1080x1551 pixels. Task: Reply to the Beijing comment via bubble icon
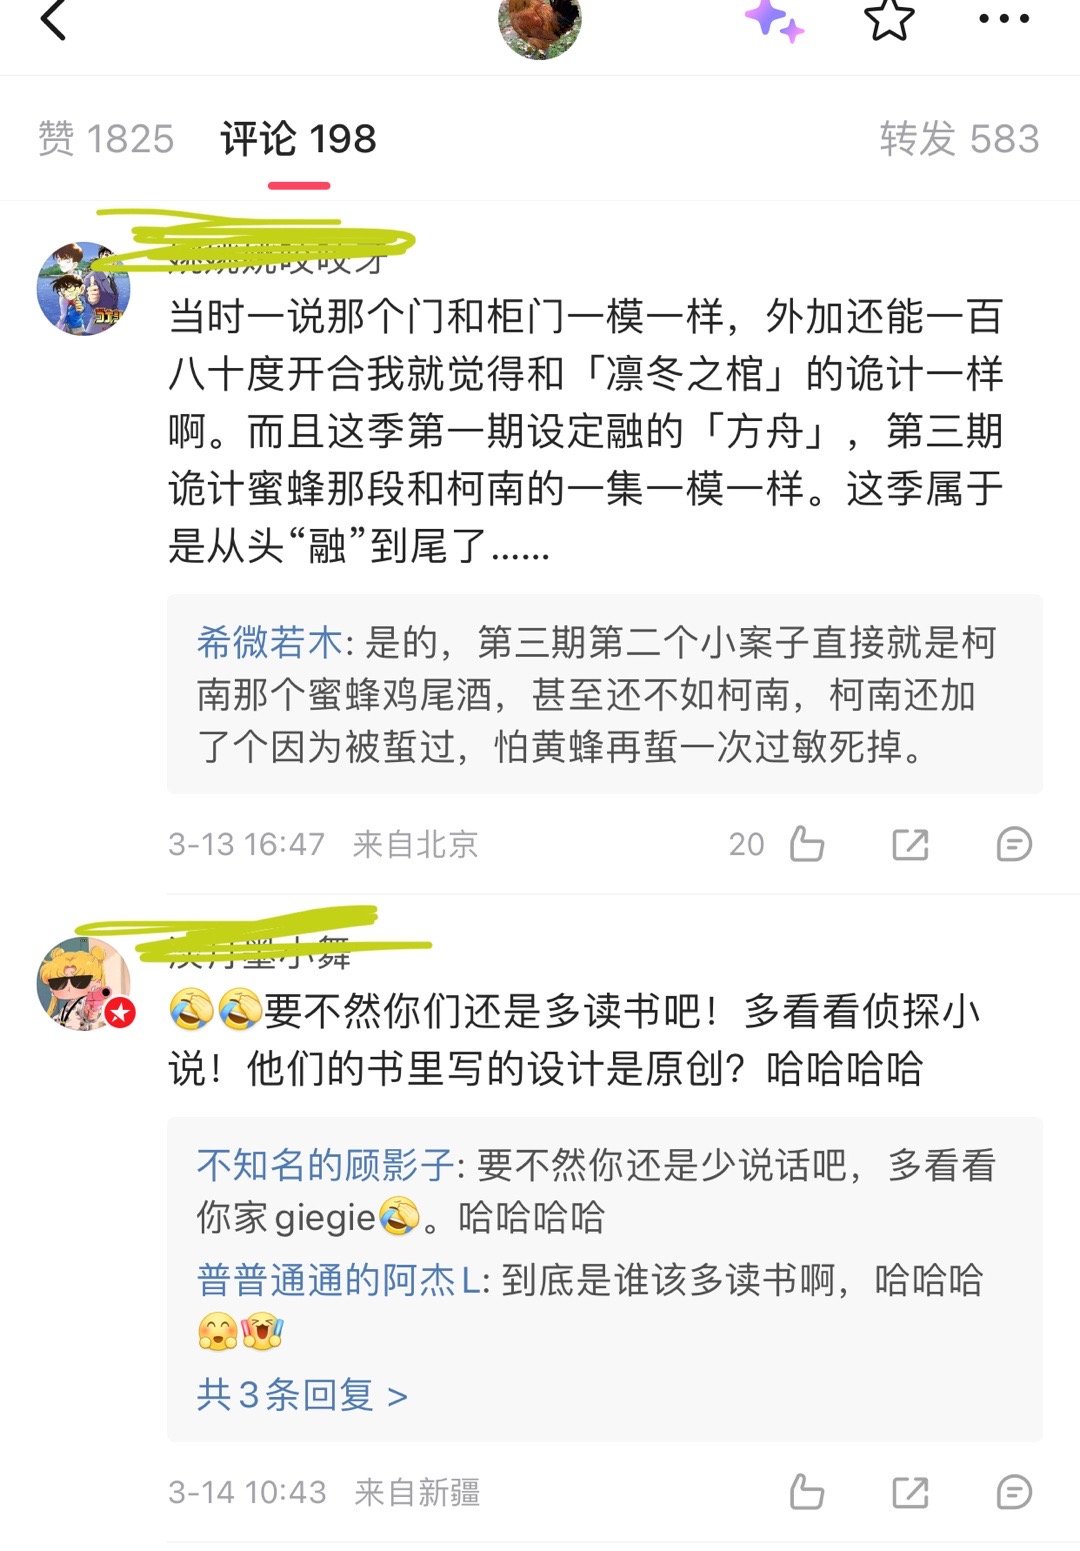pyautogui.click(x=1014, y=844)
